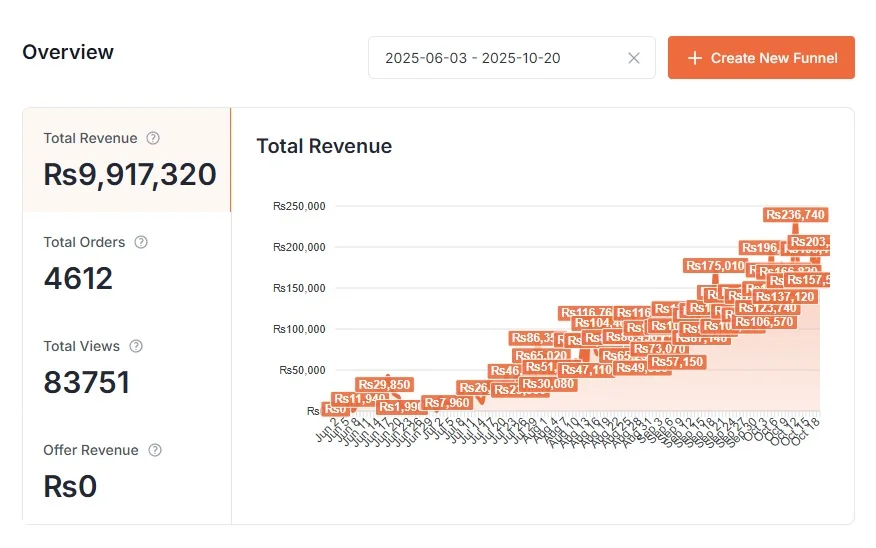Image resolution: width=876 pixels, height=548 pixels.
Task: Switch to the Total Orders metric card
Action: [127, 264]
